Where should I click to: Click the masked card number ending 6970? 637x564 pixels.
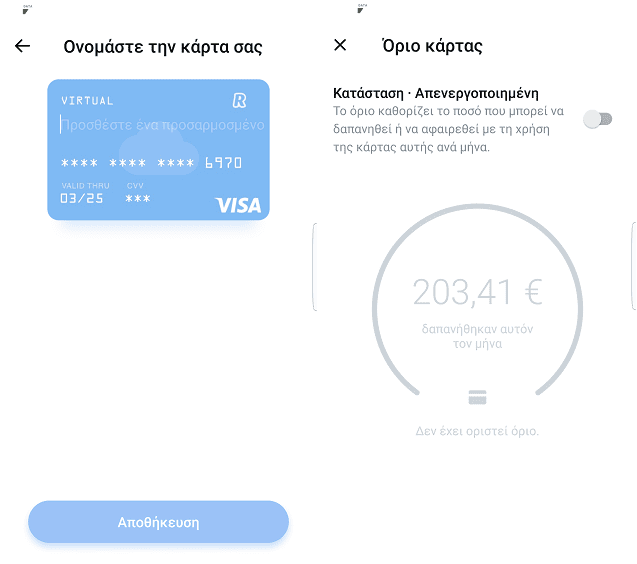(151, 163)
